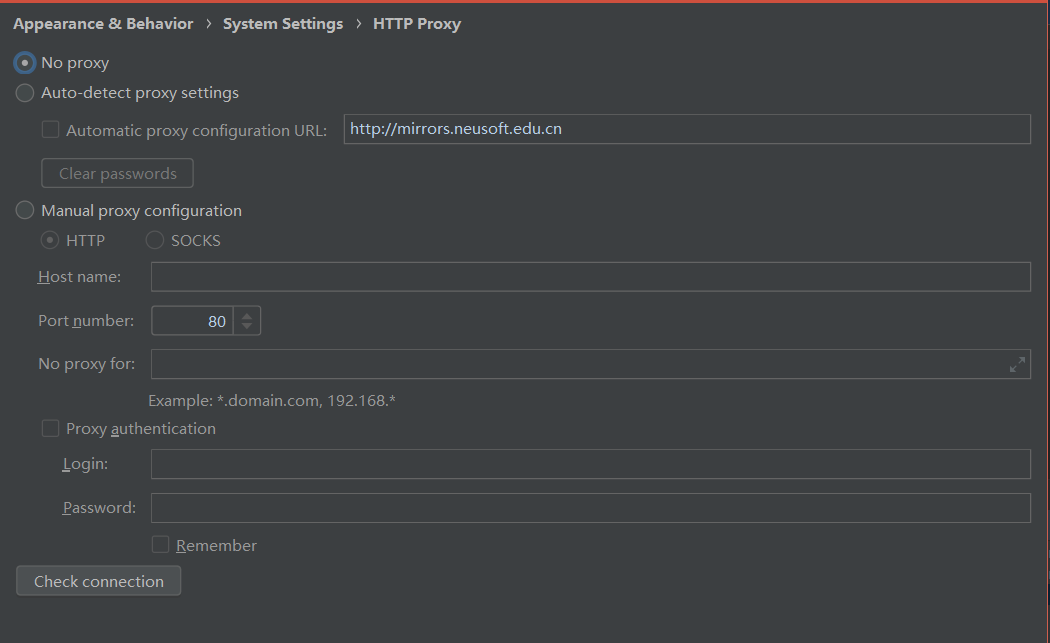This screenshot has width=1050, height=643.
Task: Navigate to Appearance & Behavior breadcrumb
Action: (x=102, y=23)
